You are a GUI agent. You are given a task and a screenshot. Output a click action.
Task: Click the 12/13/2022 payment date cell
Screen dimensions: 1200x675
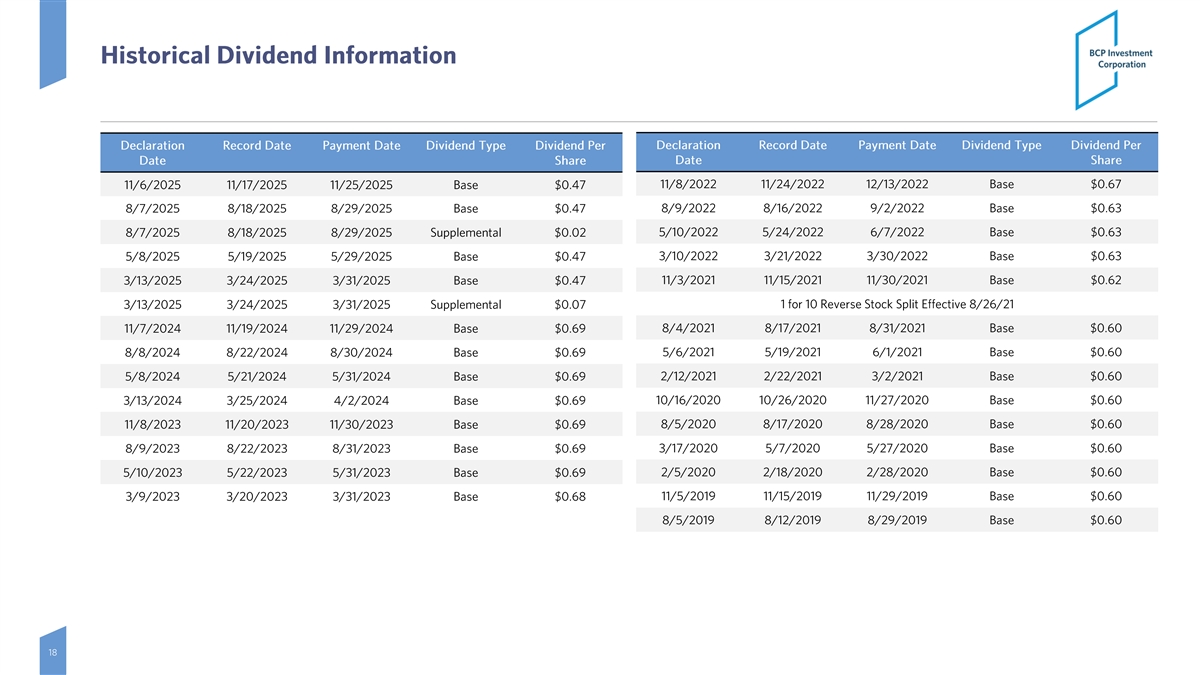pyautogui.click(x=897, y=184)
